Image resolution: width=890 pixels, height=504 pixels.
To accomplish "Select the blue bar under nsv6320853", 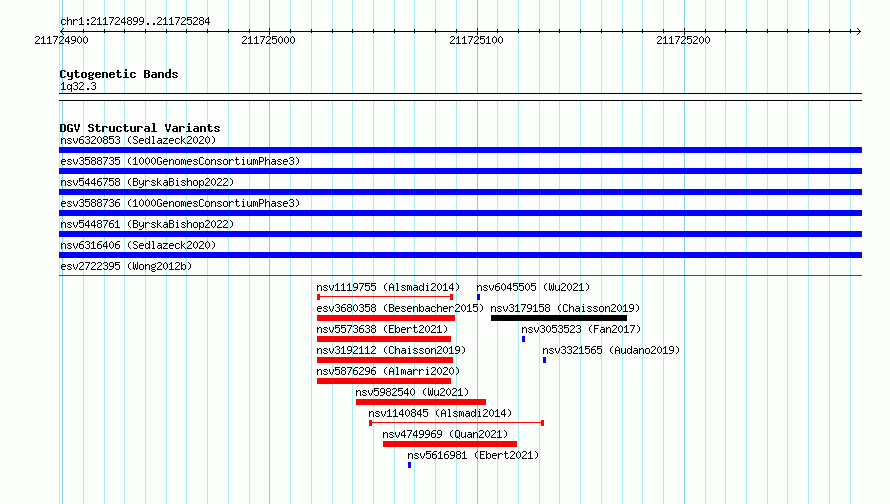I will 460,150.
